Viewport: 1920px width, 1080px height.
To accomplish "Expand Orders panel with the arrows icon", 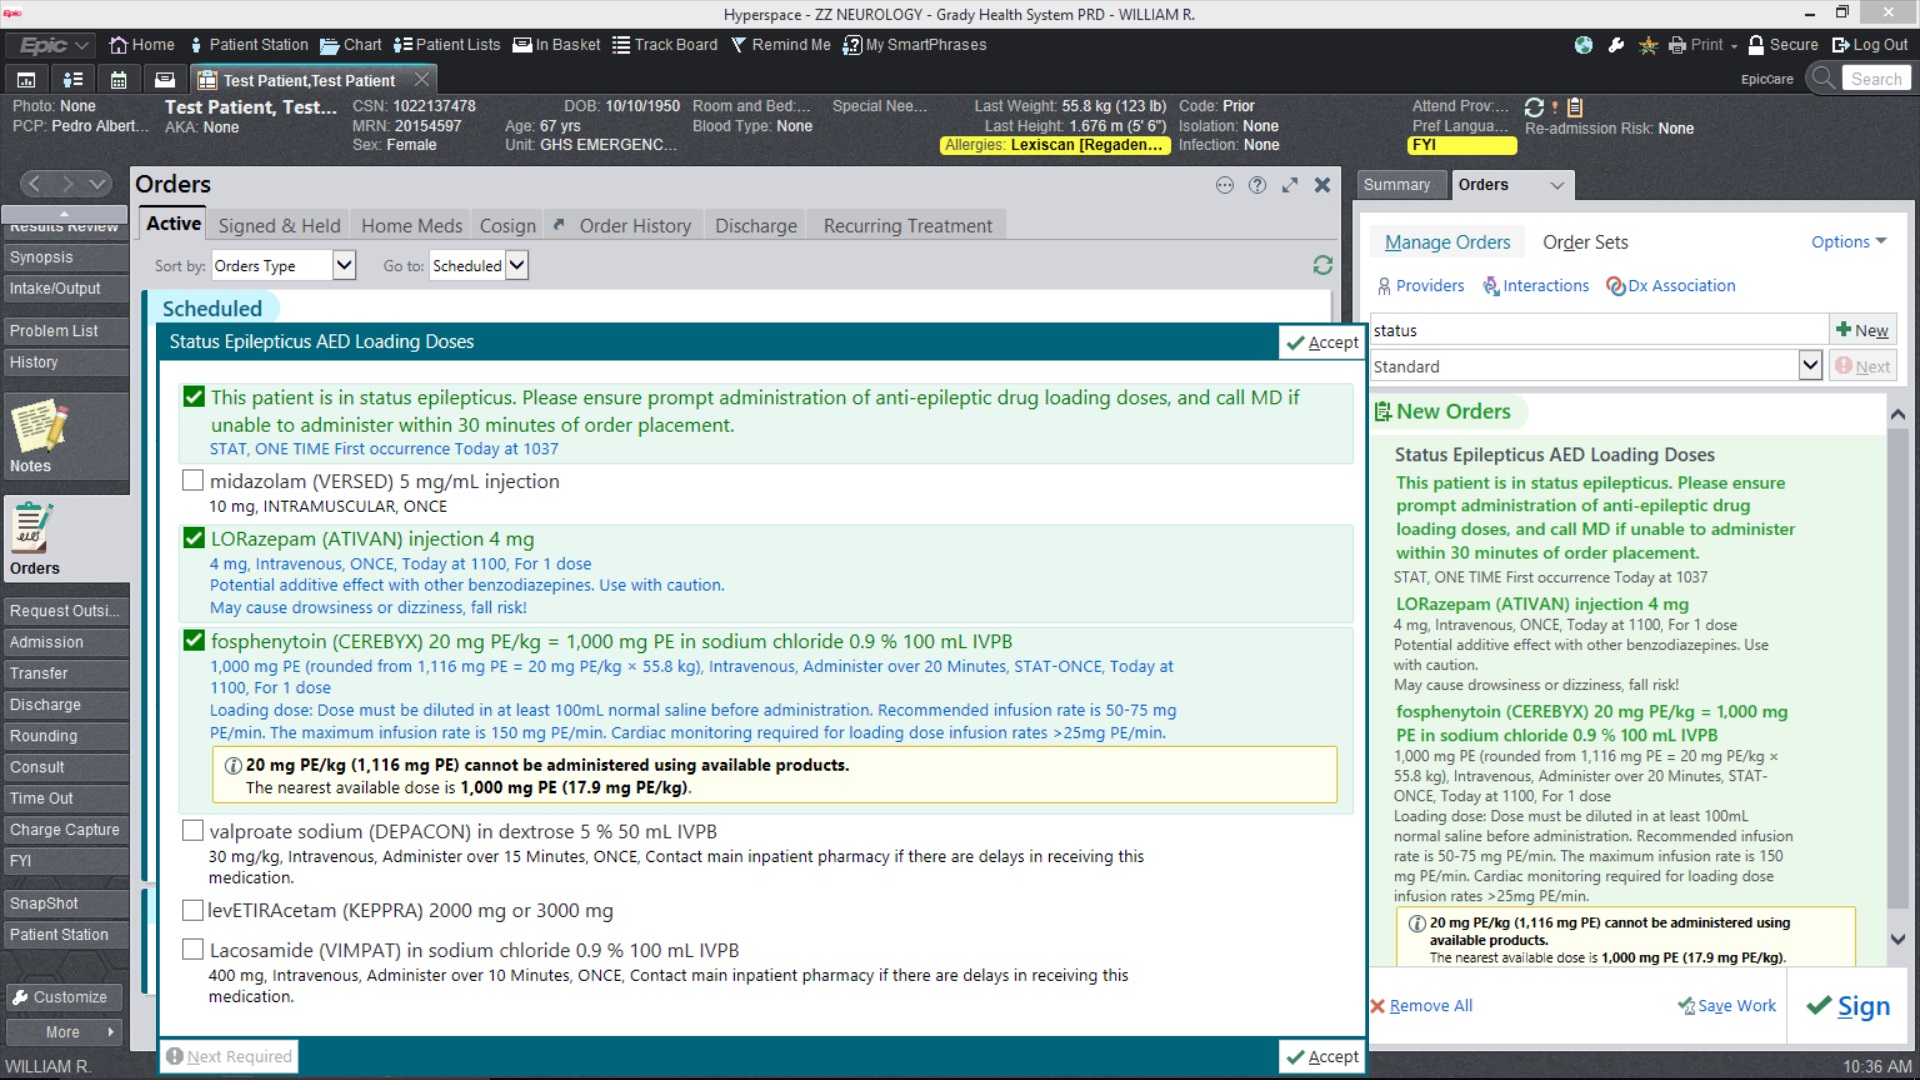I will pos(1290,185).
